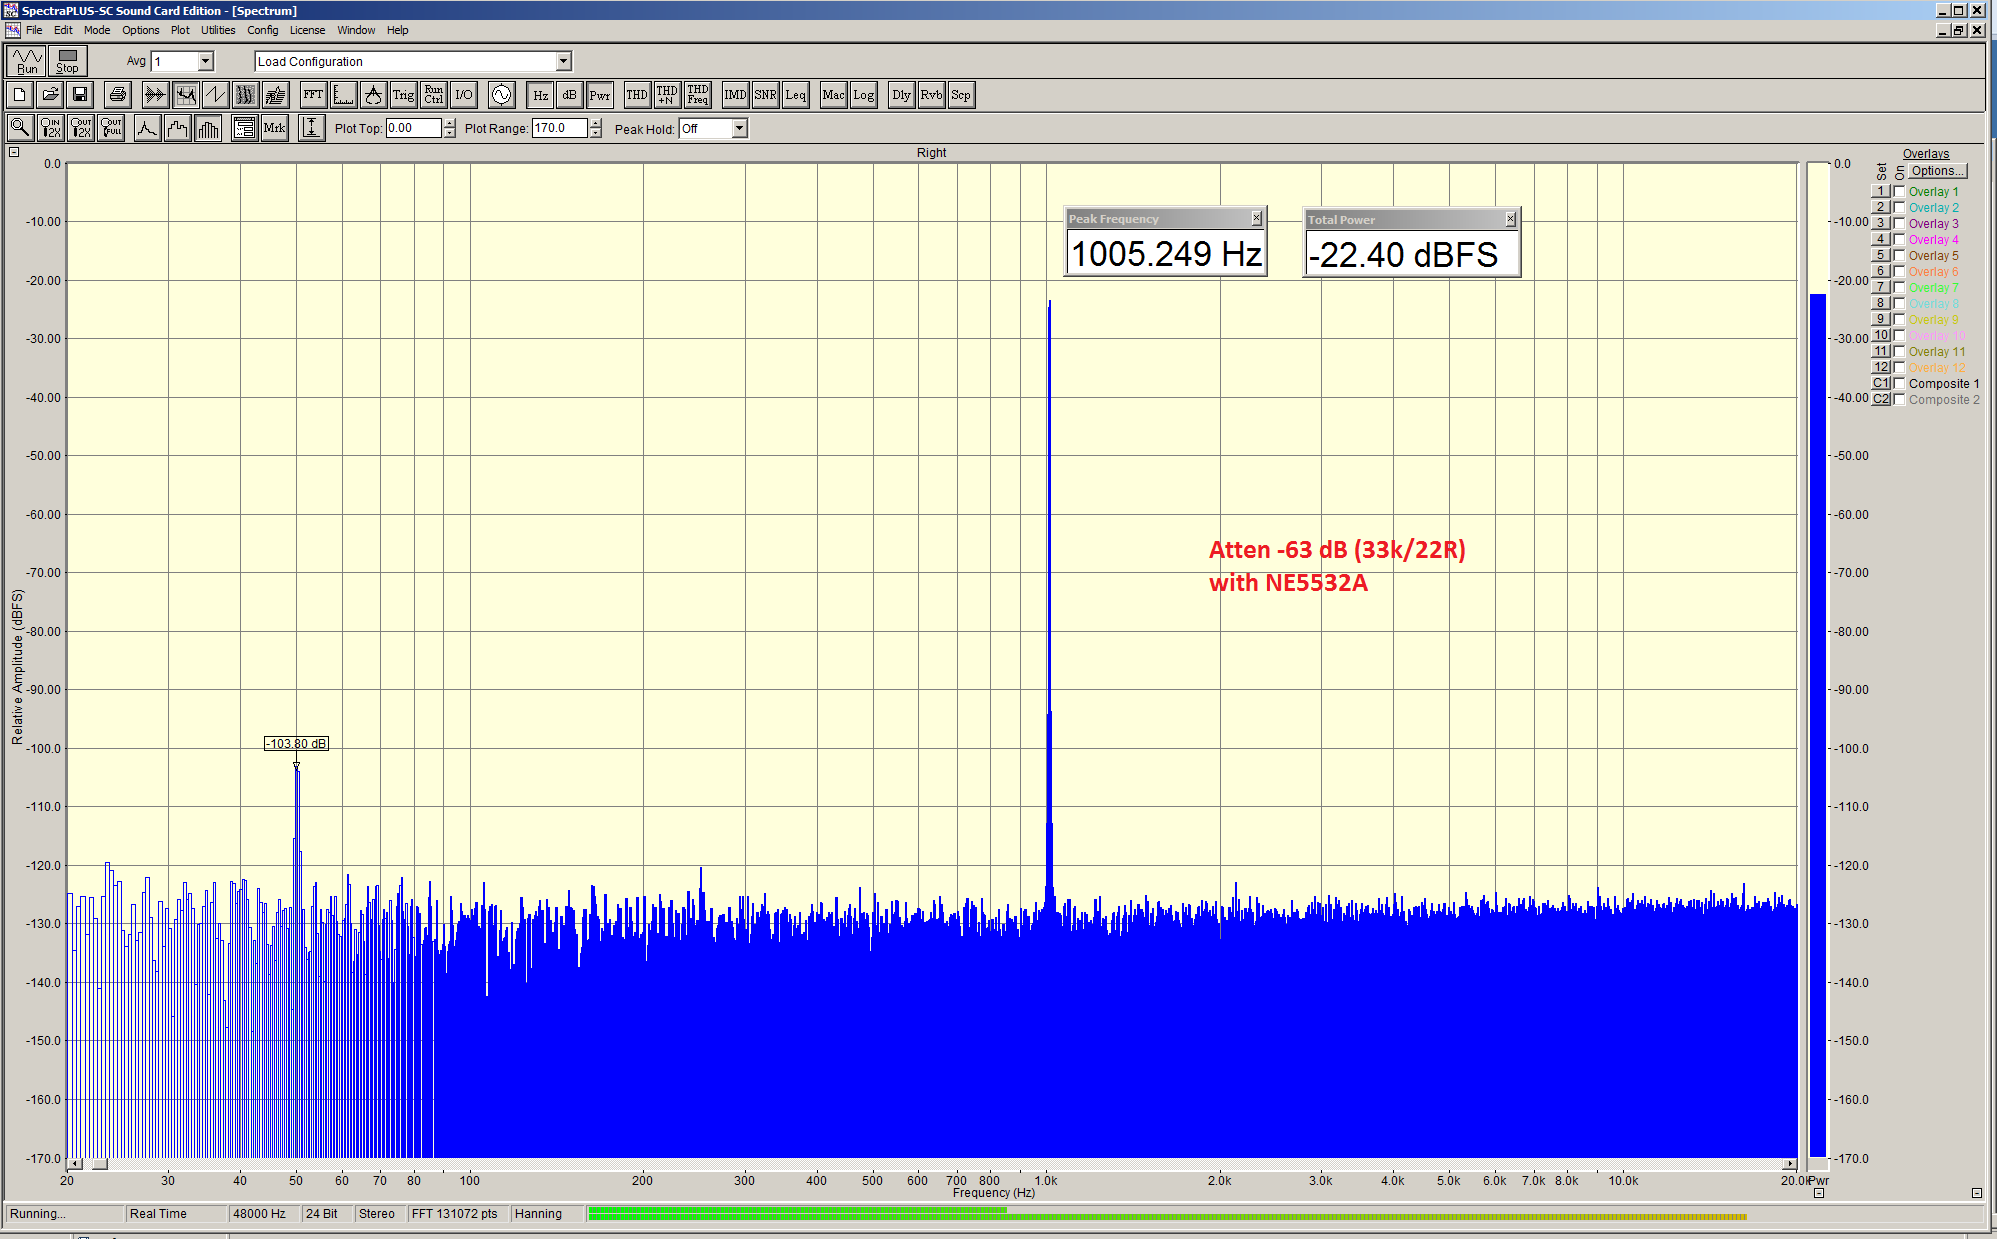Click the SNR utility button
Viewport: 1997px width, 1239px height.
pyautogui.click(x=765, y=95)
